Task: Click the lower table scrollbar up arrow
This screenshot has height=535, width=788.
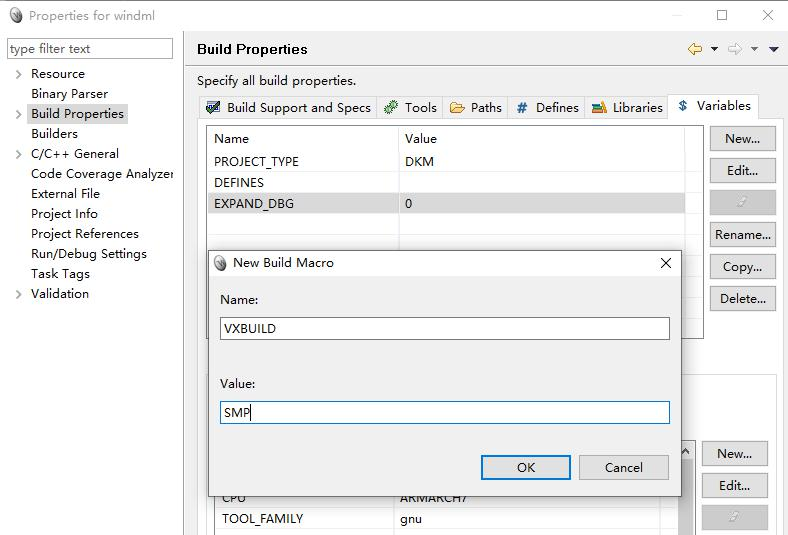Action: (686, 452)
